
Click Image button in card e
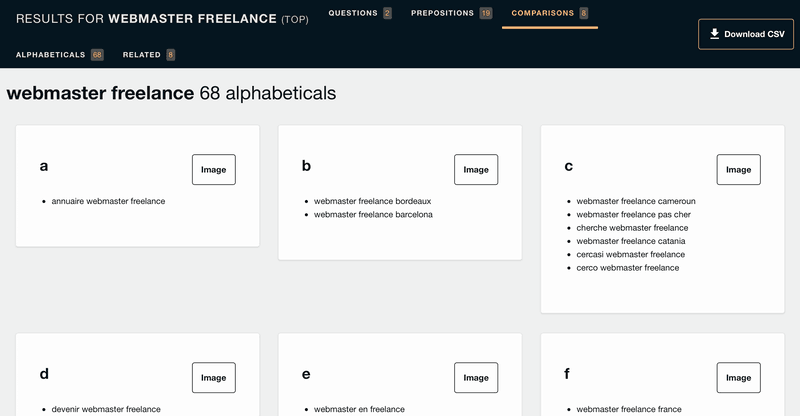click(x=476, y=378)
